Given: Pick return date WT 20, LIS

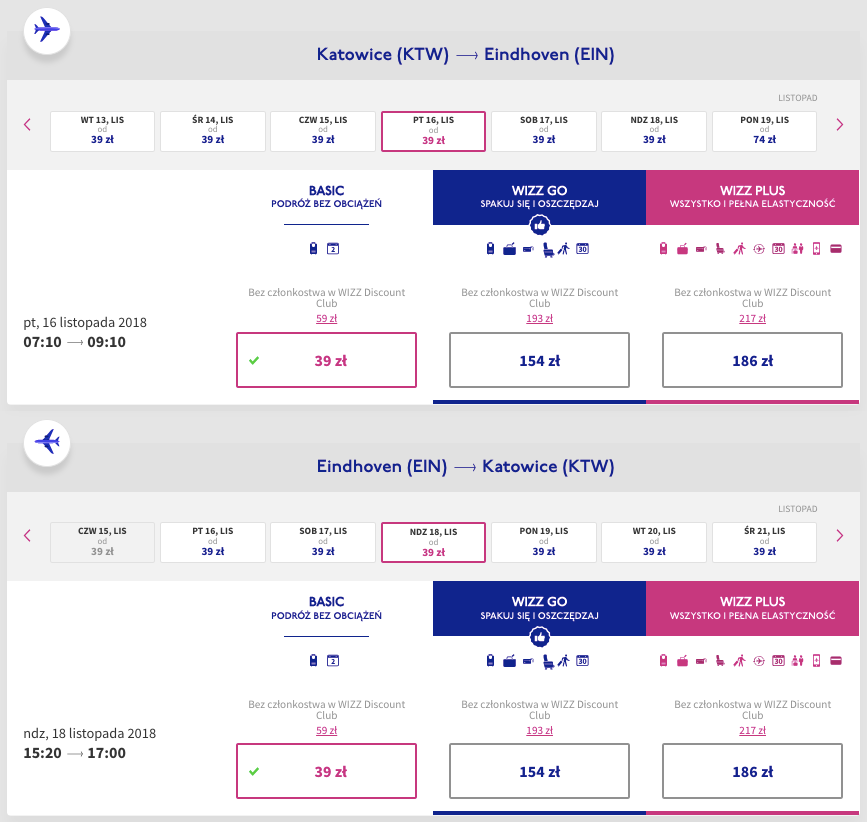Looking at the screenshot, I should [x=654, y=541].
